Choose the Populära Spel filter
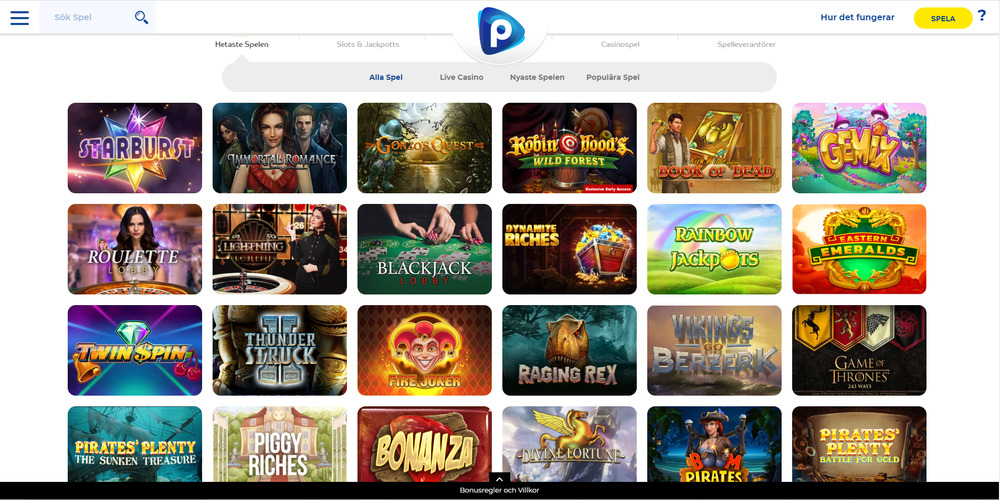The width and height of the screenshot is (1000, 500). tap(613, 77)
